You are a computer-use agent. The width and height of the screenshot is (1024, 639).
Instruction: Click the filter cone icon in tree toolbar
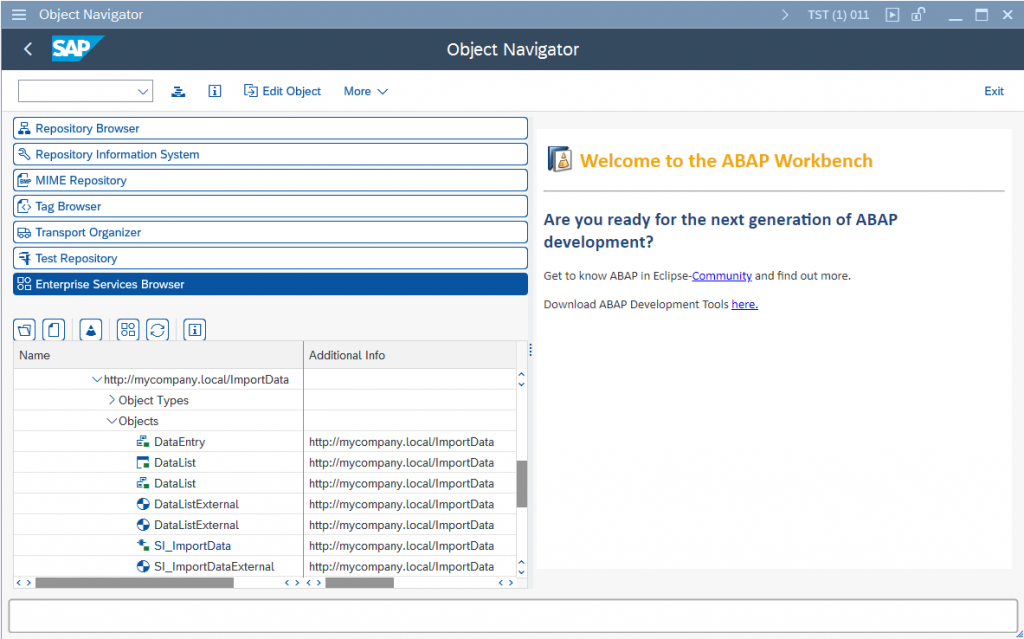[x=91, y=329]
